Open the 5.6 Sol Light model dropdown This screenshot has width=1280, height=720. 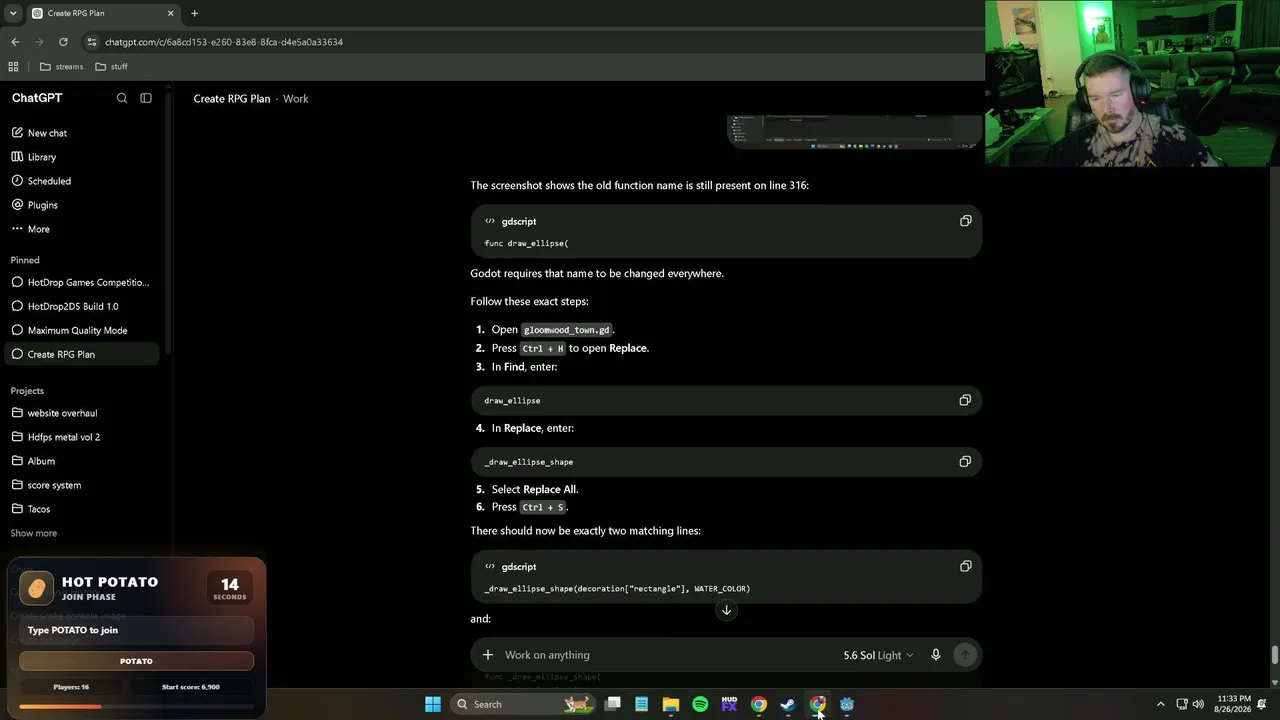coord(878,655)
